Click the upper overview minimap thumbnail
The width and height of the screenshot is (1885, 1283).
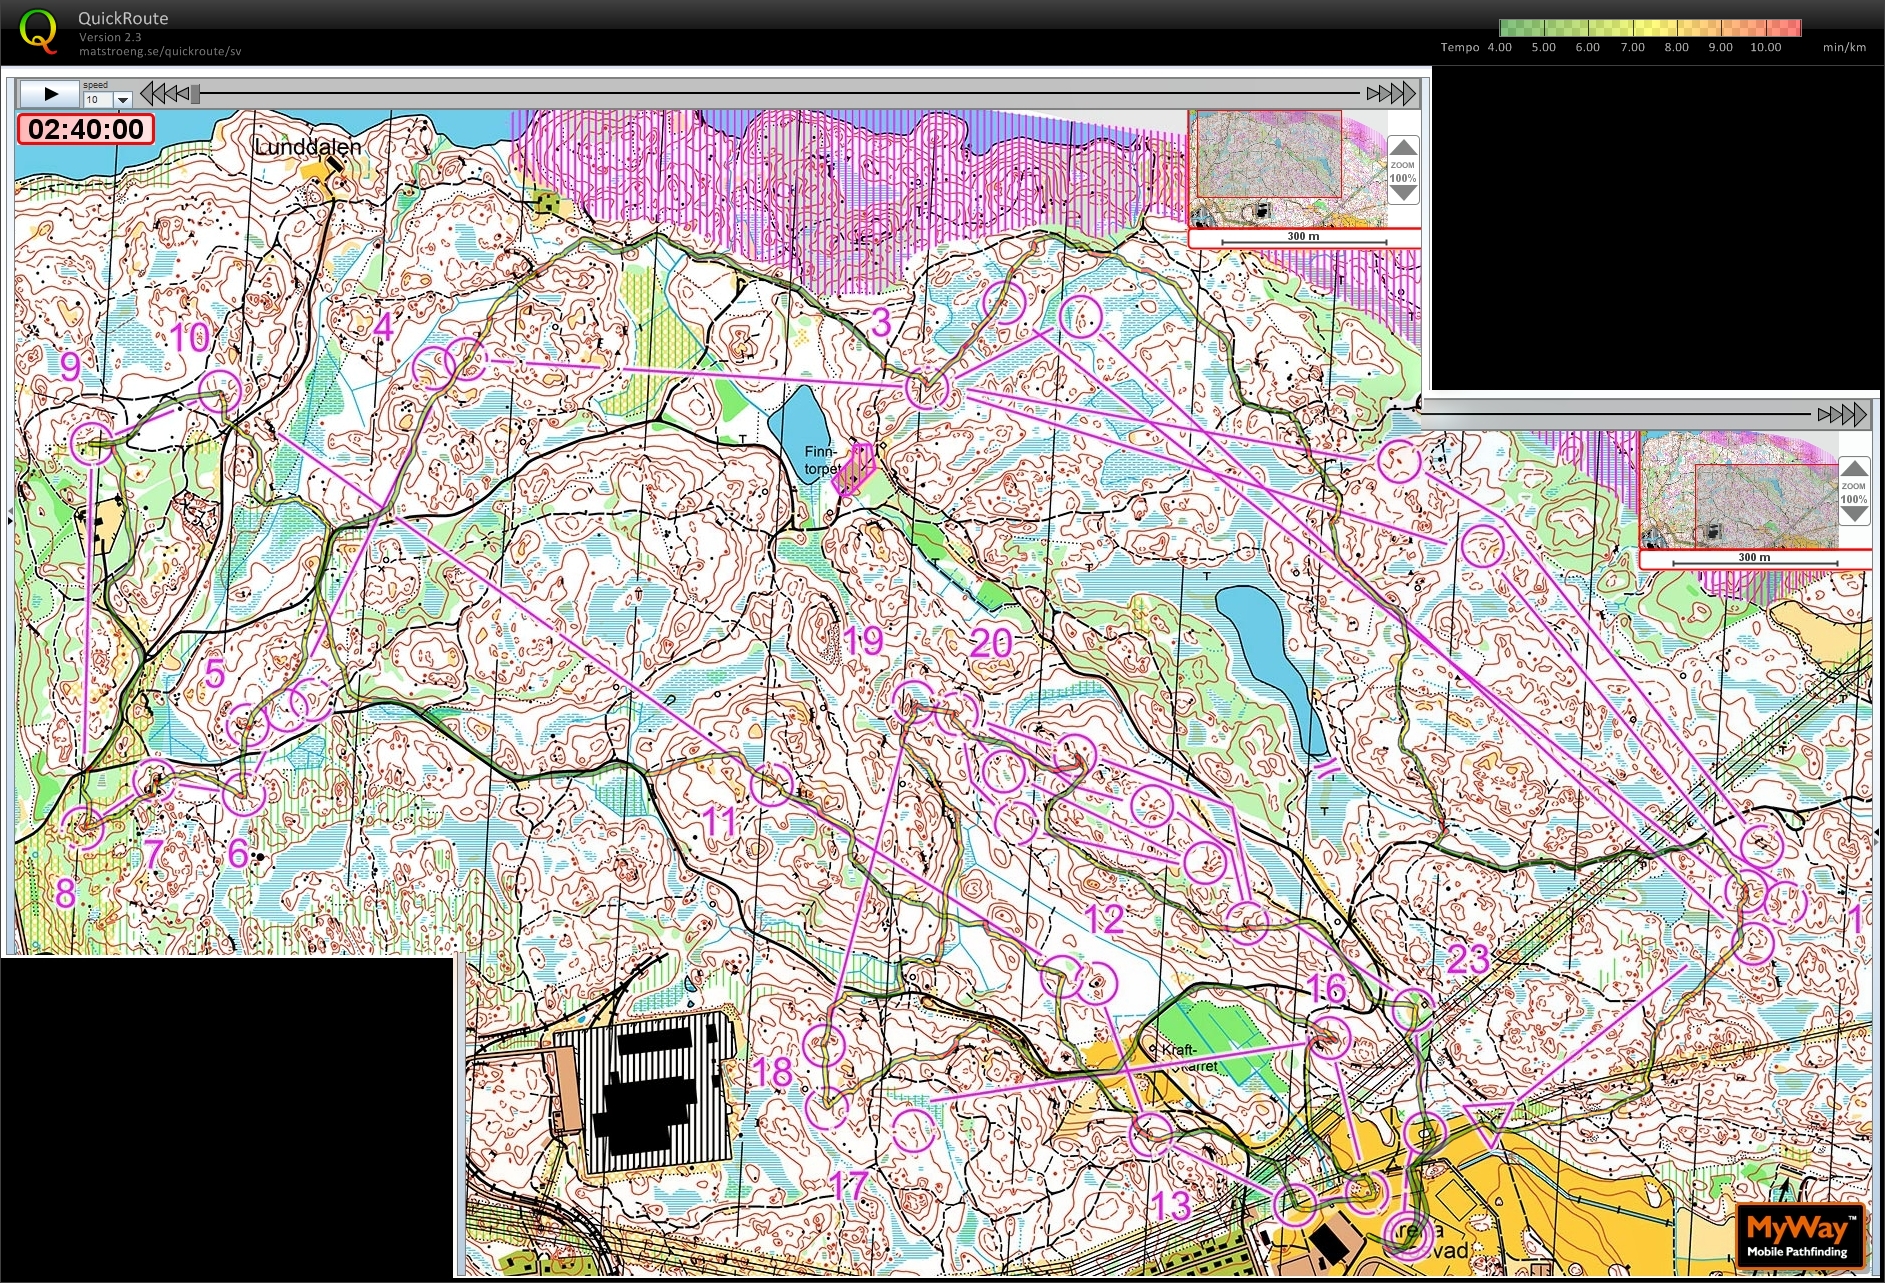point(1287,168)
